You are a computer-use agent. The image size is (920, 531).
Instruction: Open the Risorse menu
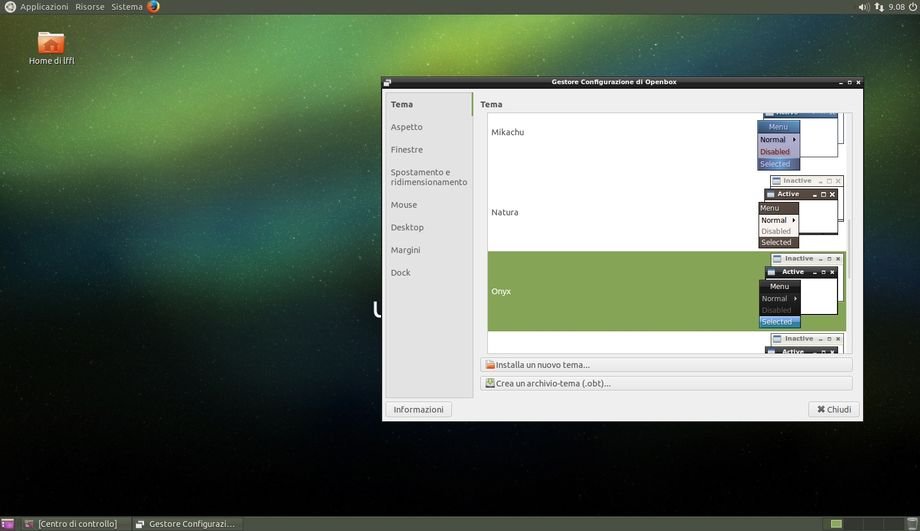point(89,7)
